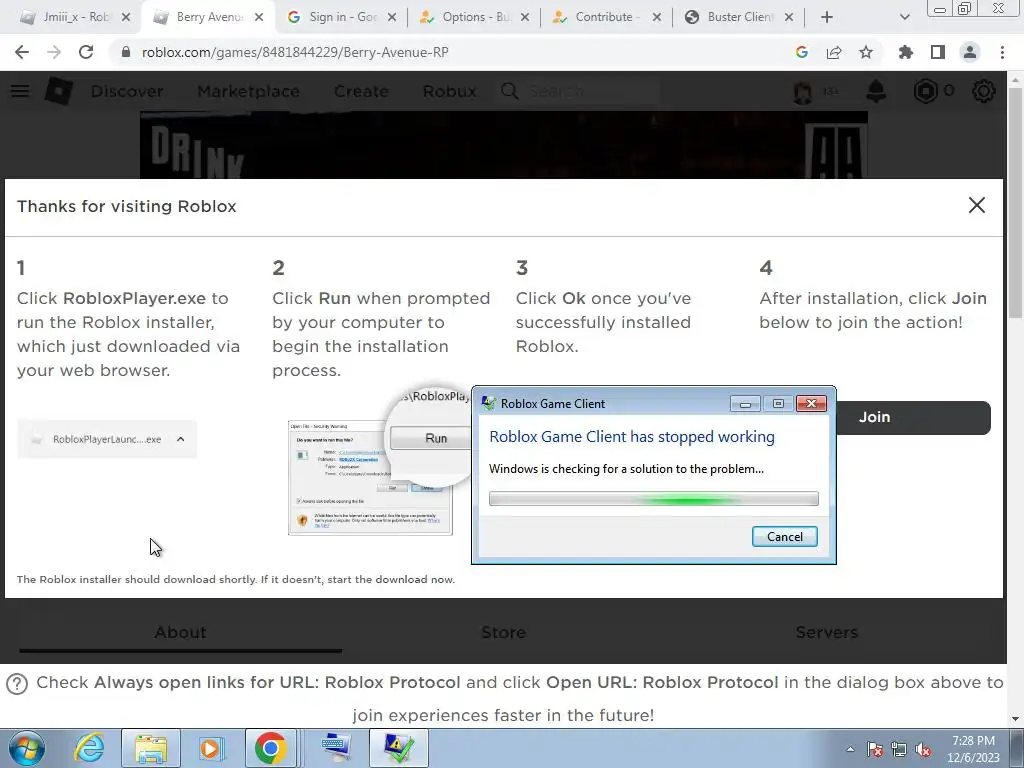Open the Roblox avatar profile icon

click(803, 91)
